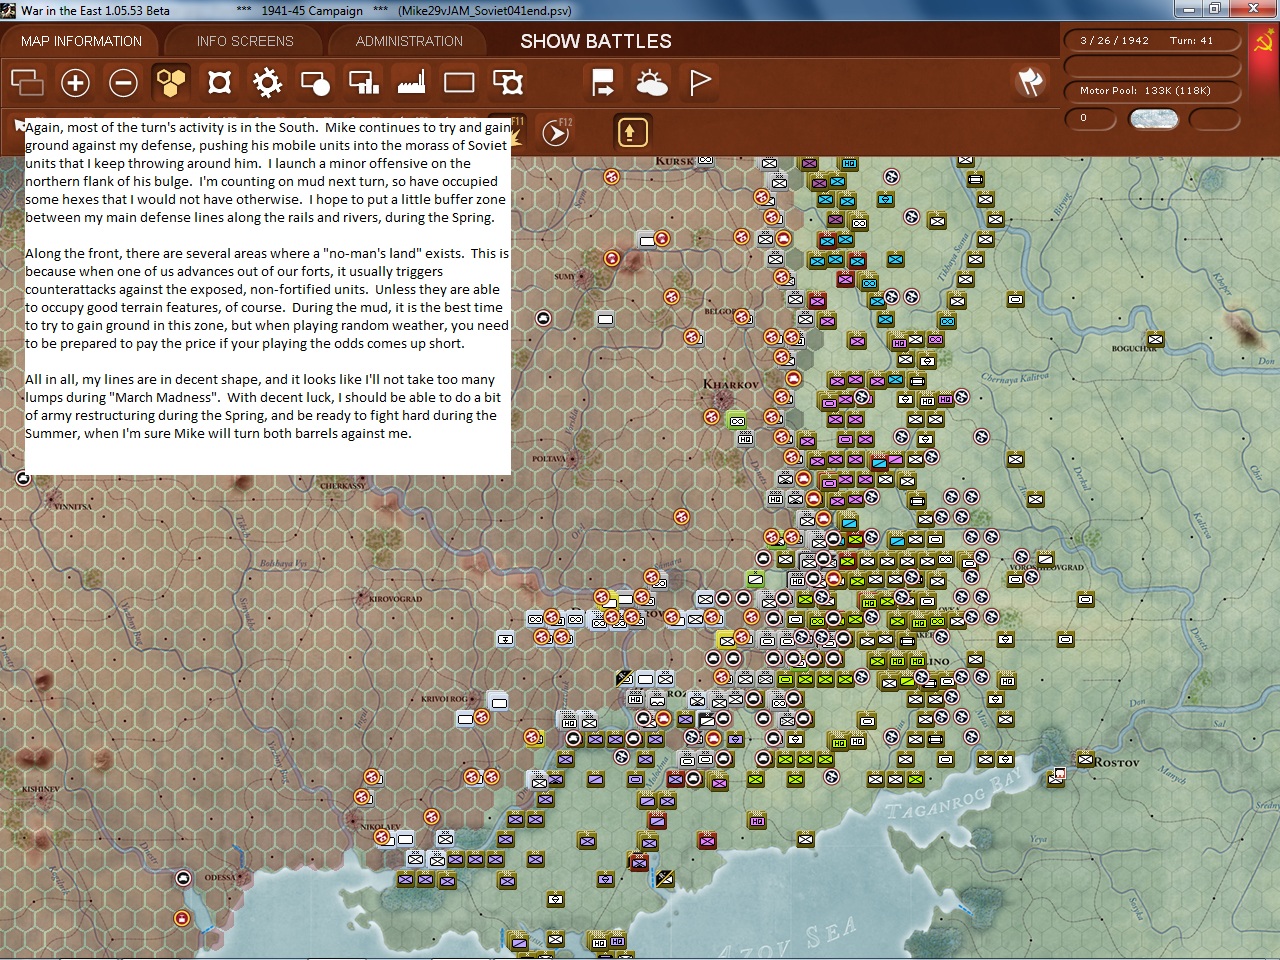The image size is (1280, 960).
Task: Select the Kirovograd city label on map
Action: click(x=396, y=599)
